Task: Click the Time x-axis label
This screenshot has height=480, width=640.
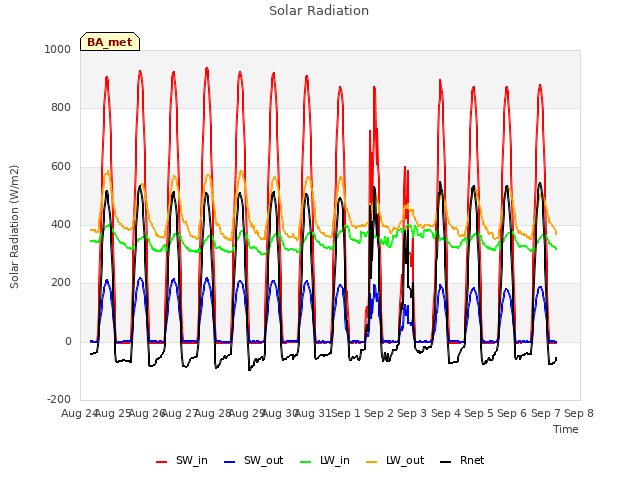Action: pyautogui.click(x=566, y=429)
